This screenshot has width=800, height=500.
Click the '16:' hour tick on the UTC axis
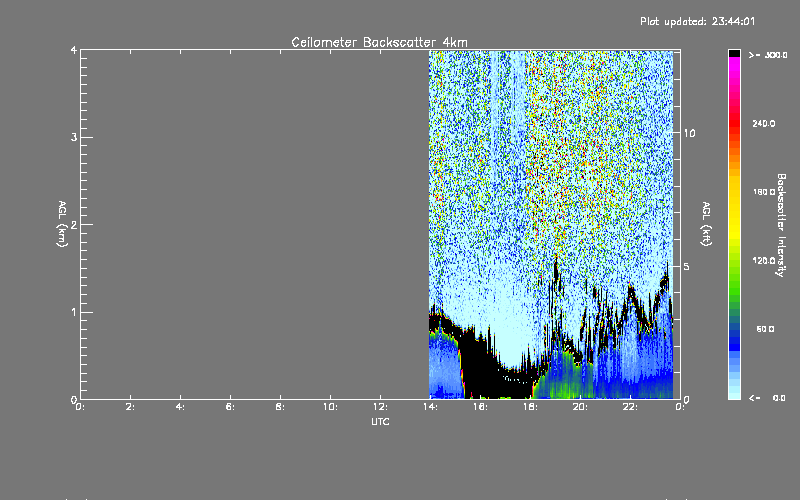[x=480, y=407]
